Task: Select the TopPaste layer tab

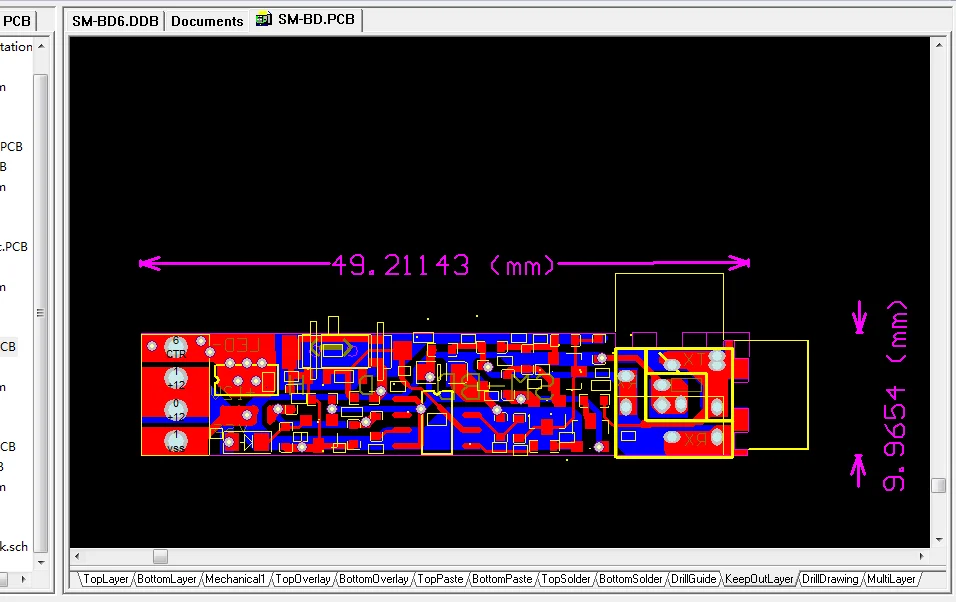Action: [440, 579]
